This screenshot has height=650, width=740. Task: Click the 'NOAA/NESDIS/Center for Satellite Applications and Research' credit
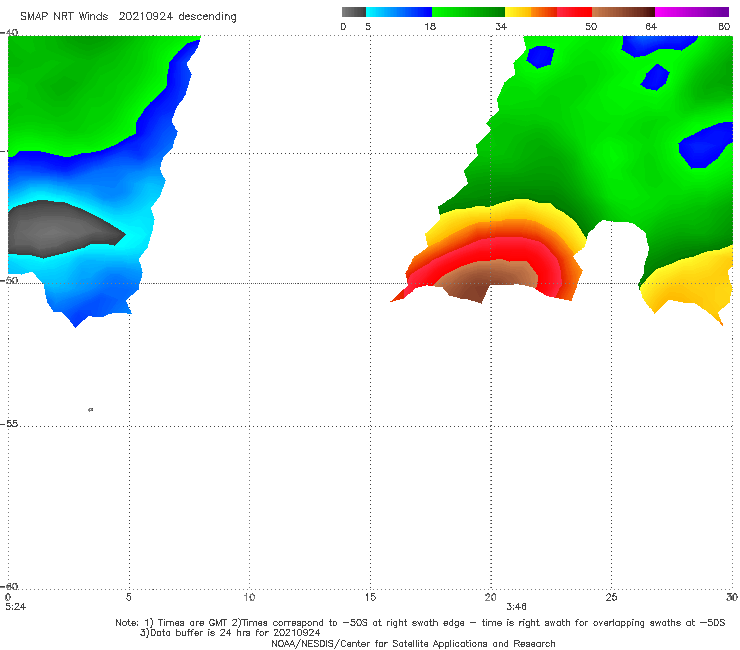(413, 643)
